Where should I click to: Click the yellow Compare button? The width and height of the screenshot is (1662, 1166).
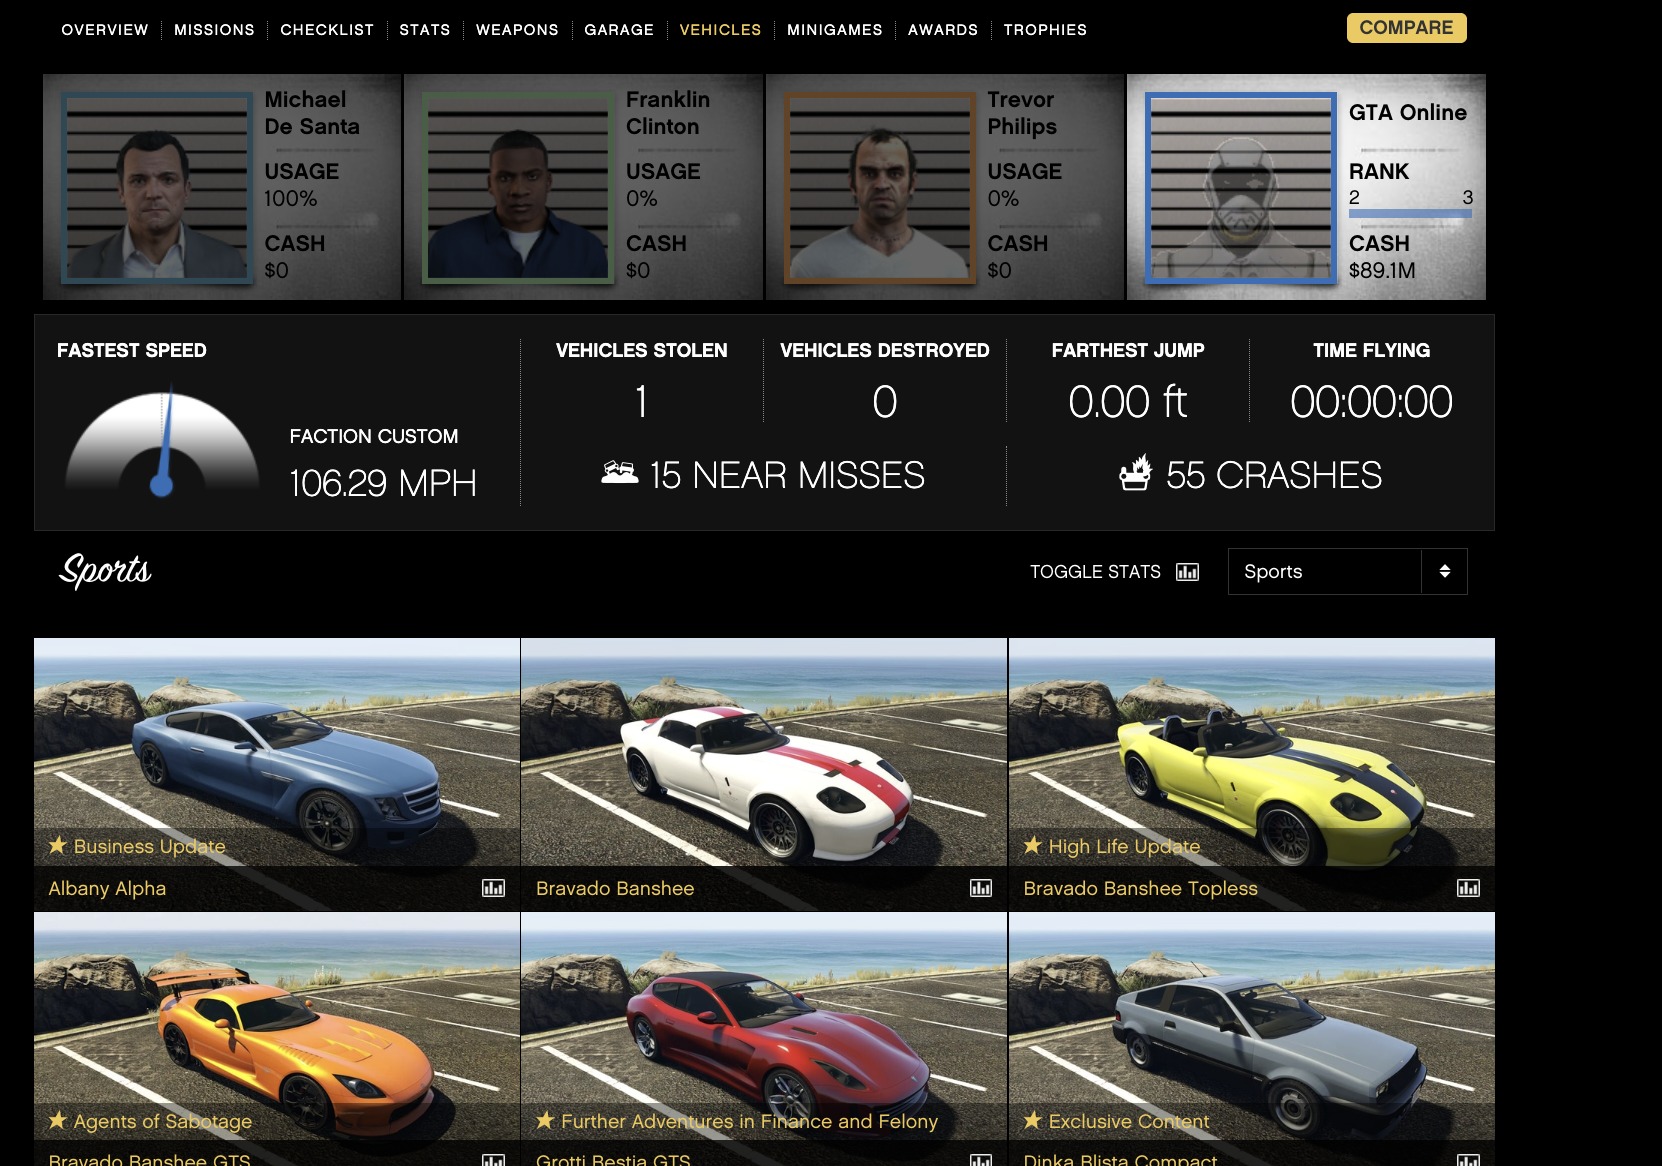pos(1406,28)
